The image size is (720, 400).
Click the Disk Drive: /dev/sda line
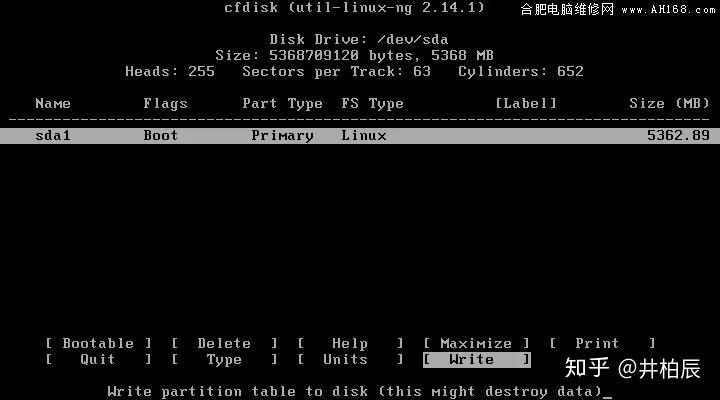click(359, 39)
